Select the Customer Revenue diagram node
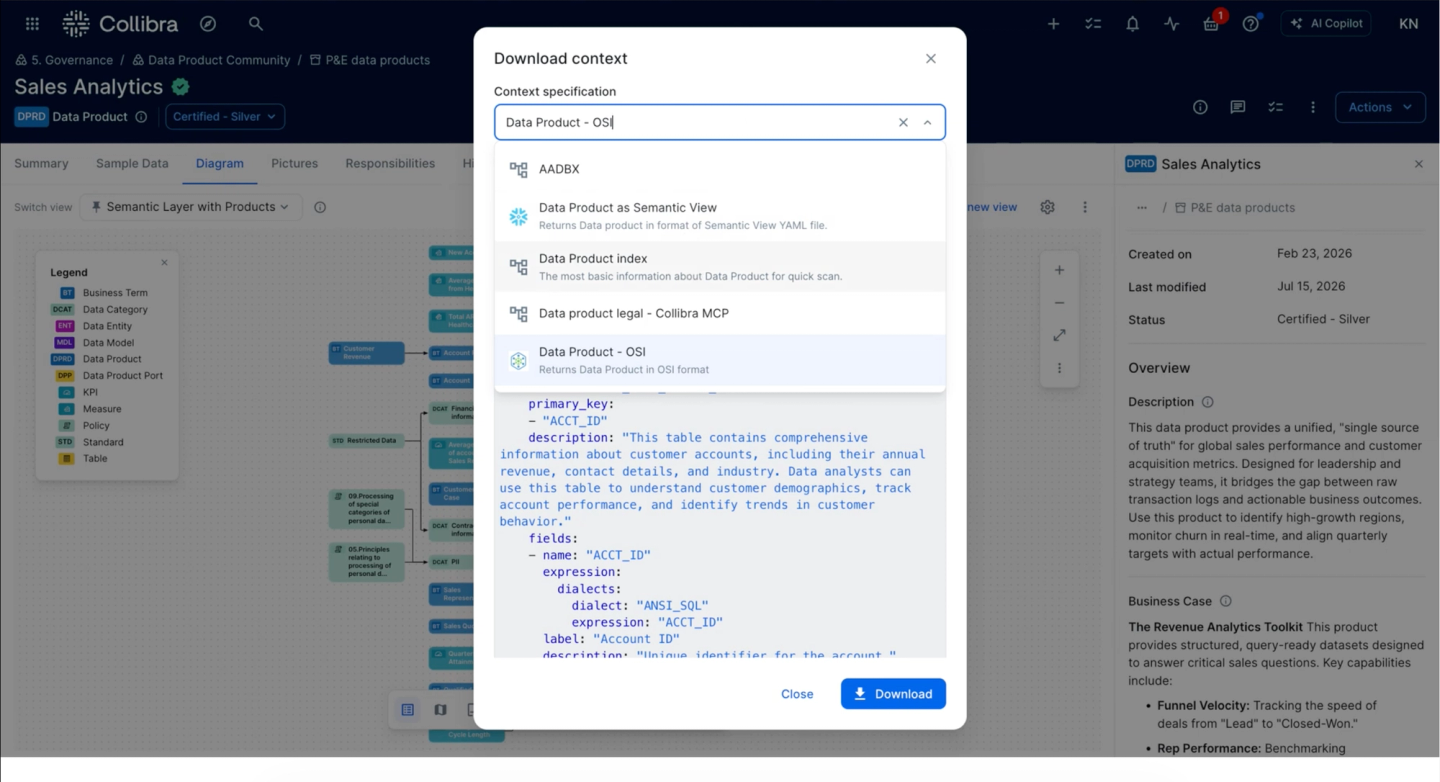 (366, 352)
